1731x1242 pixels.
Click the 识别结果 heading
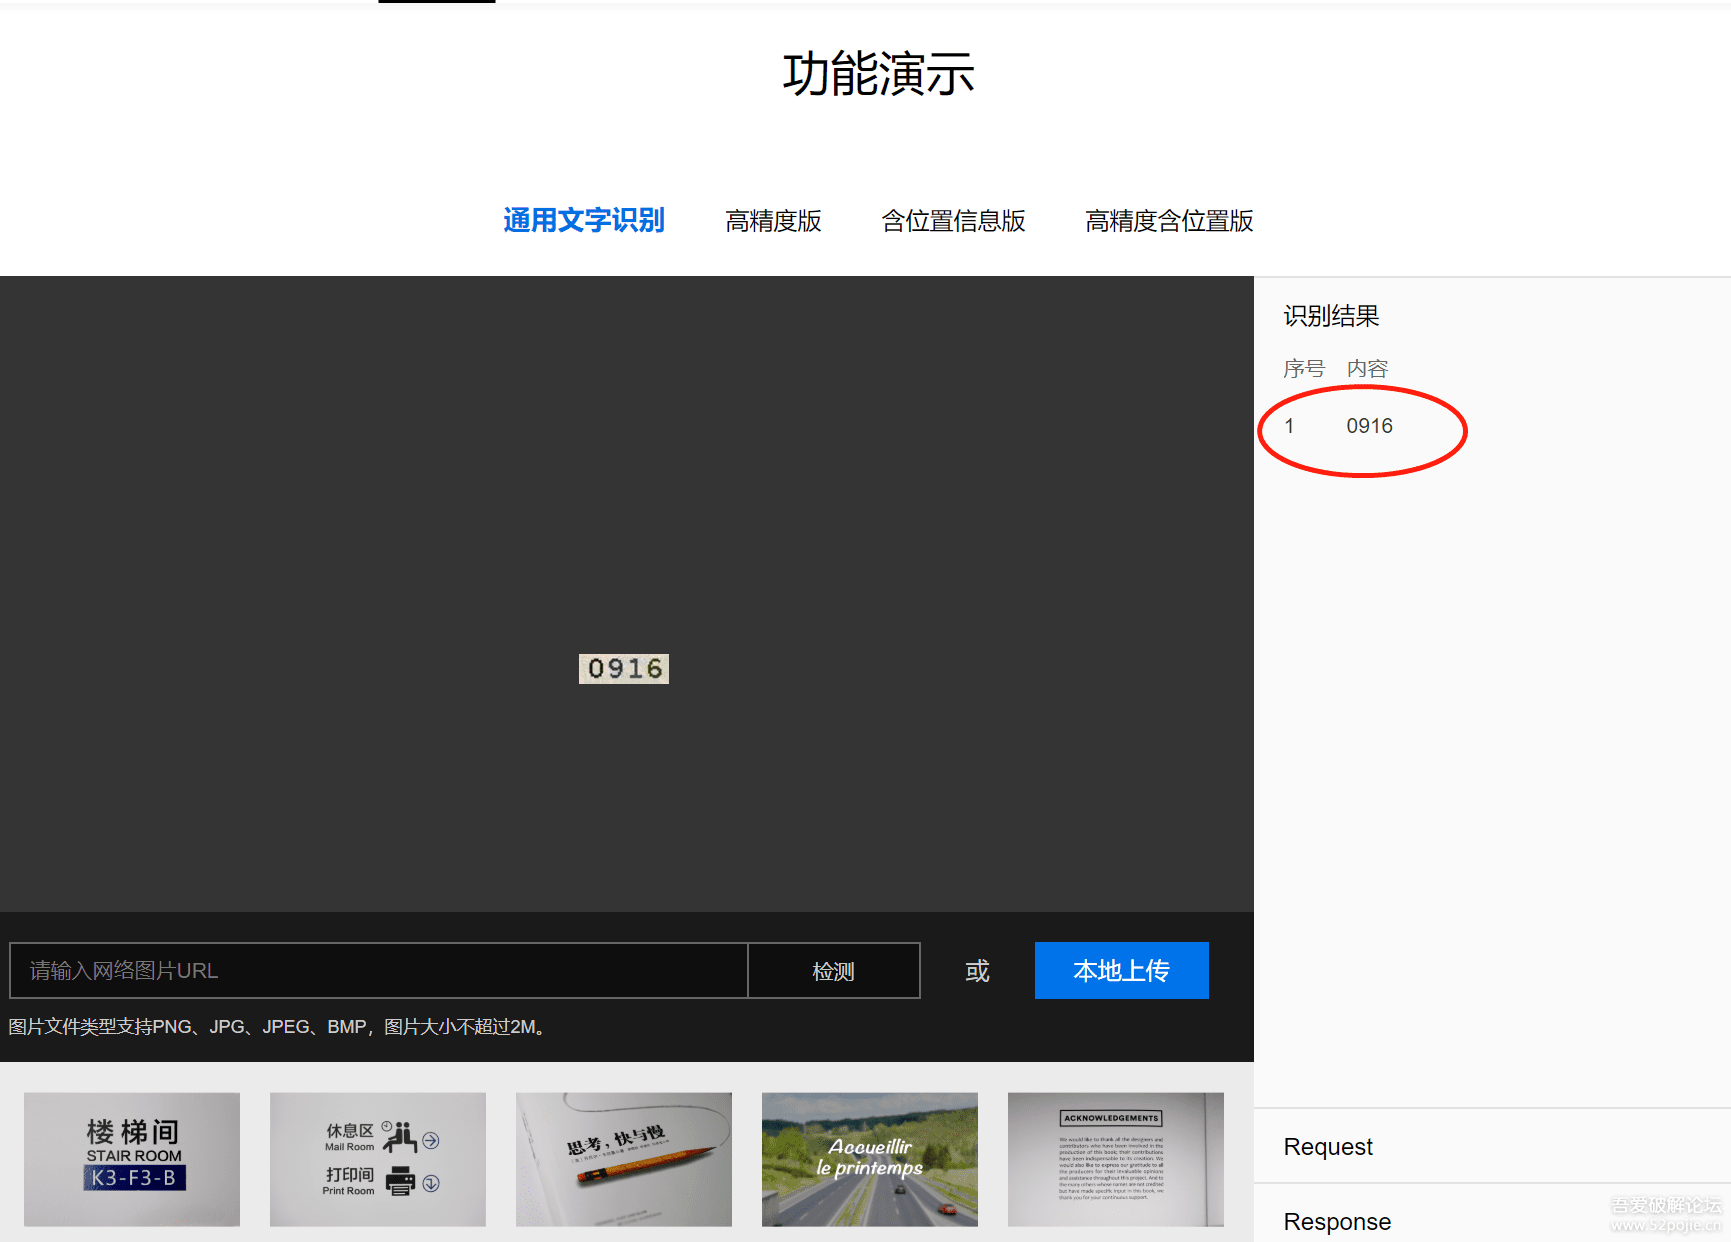point(1331,316)
